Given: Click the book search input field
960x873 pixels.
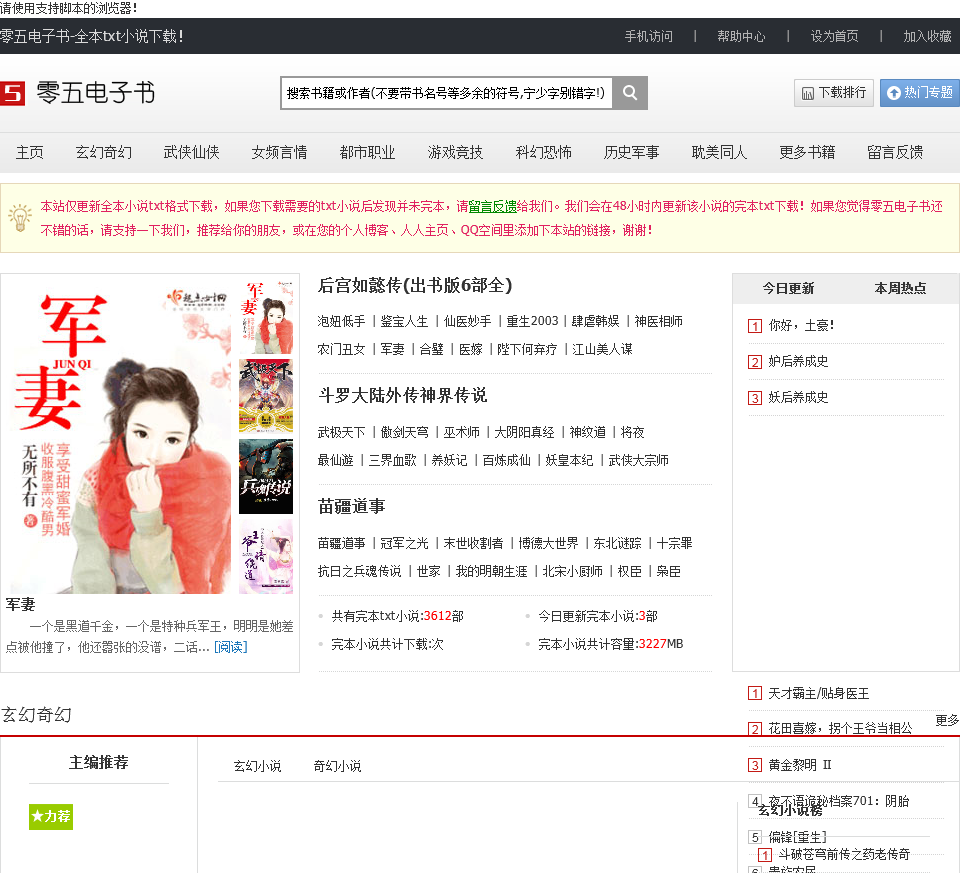Looking at the screenshot, I should 446,93.
